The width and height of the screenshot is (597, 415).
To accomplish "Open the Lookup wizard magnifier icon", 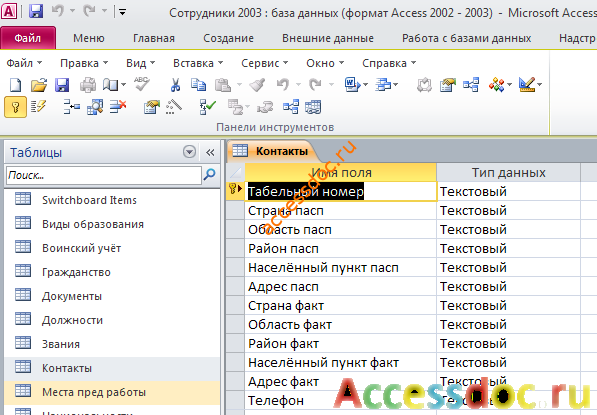I will pyautogui.click(x=95, y=107).
